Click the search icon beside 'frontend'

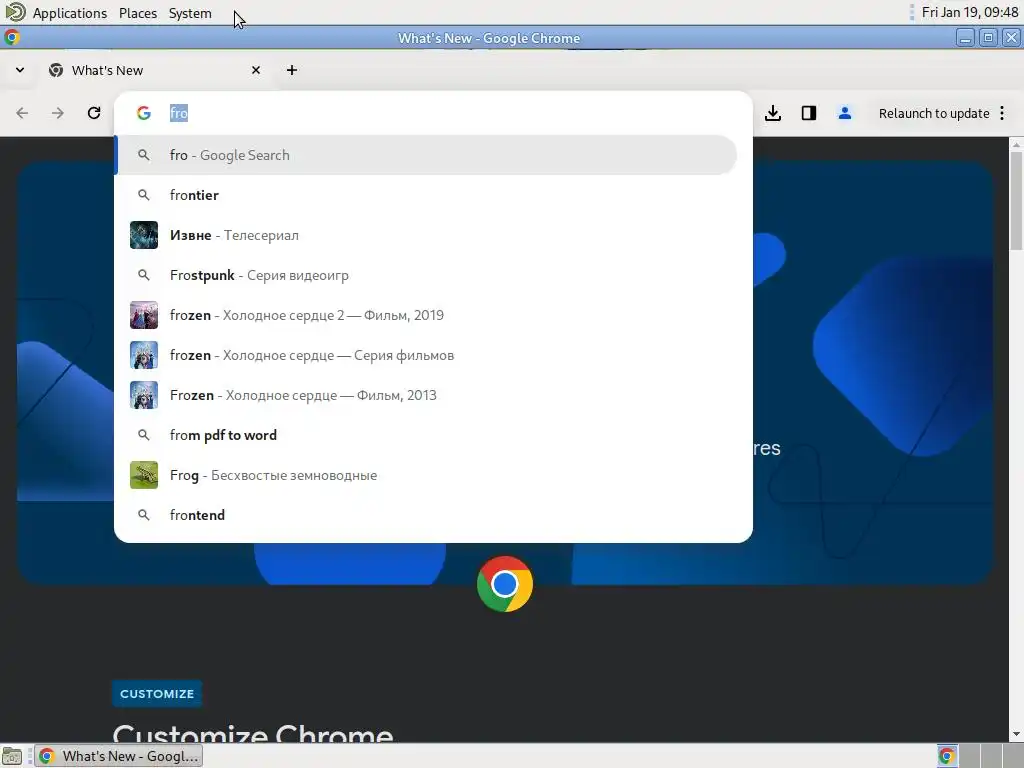tap(144, 515)
